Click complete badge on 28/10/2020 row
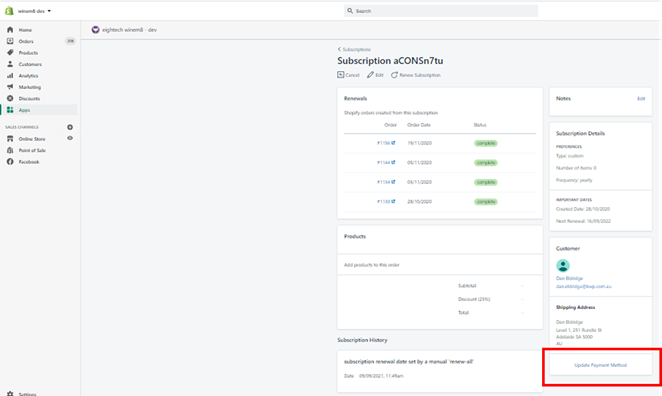 point(486,201)
